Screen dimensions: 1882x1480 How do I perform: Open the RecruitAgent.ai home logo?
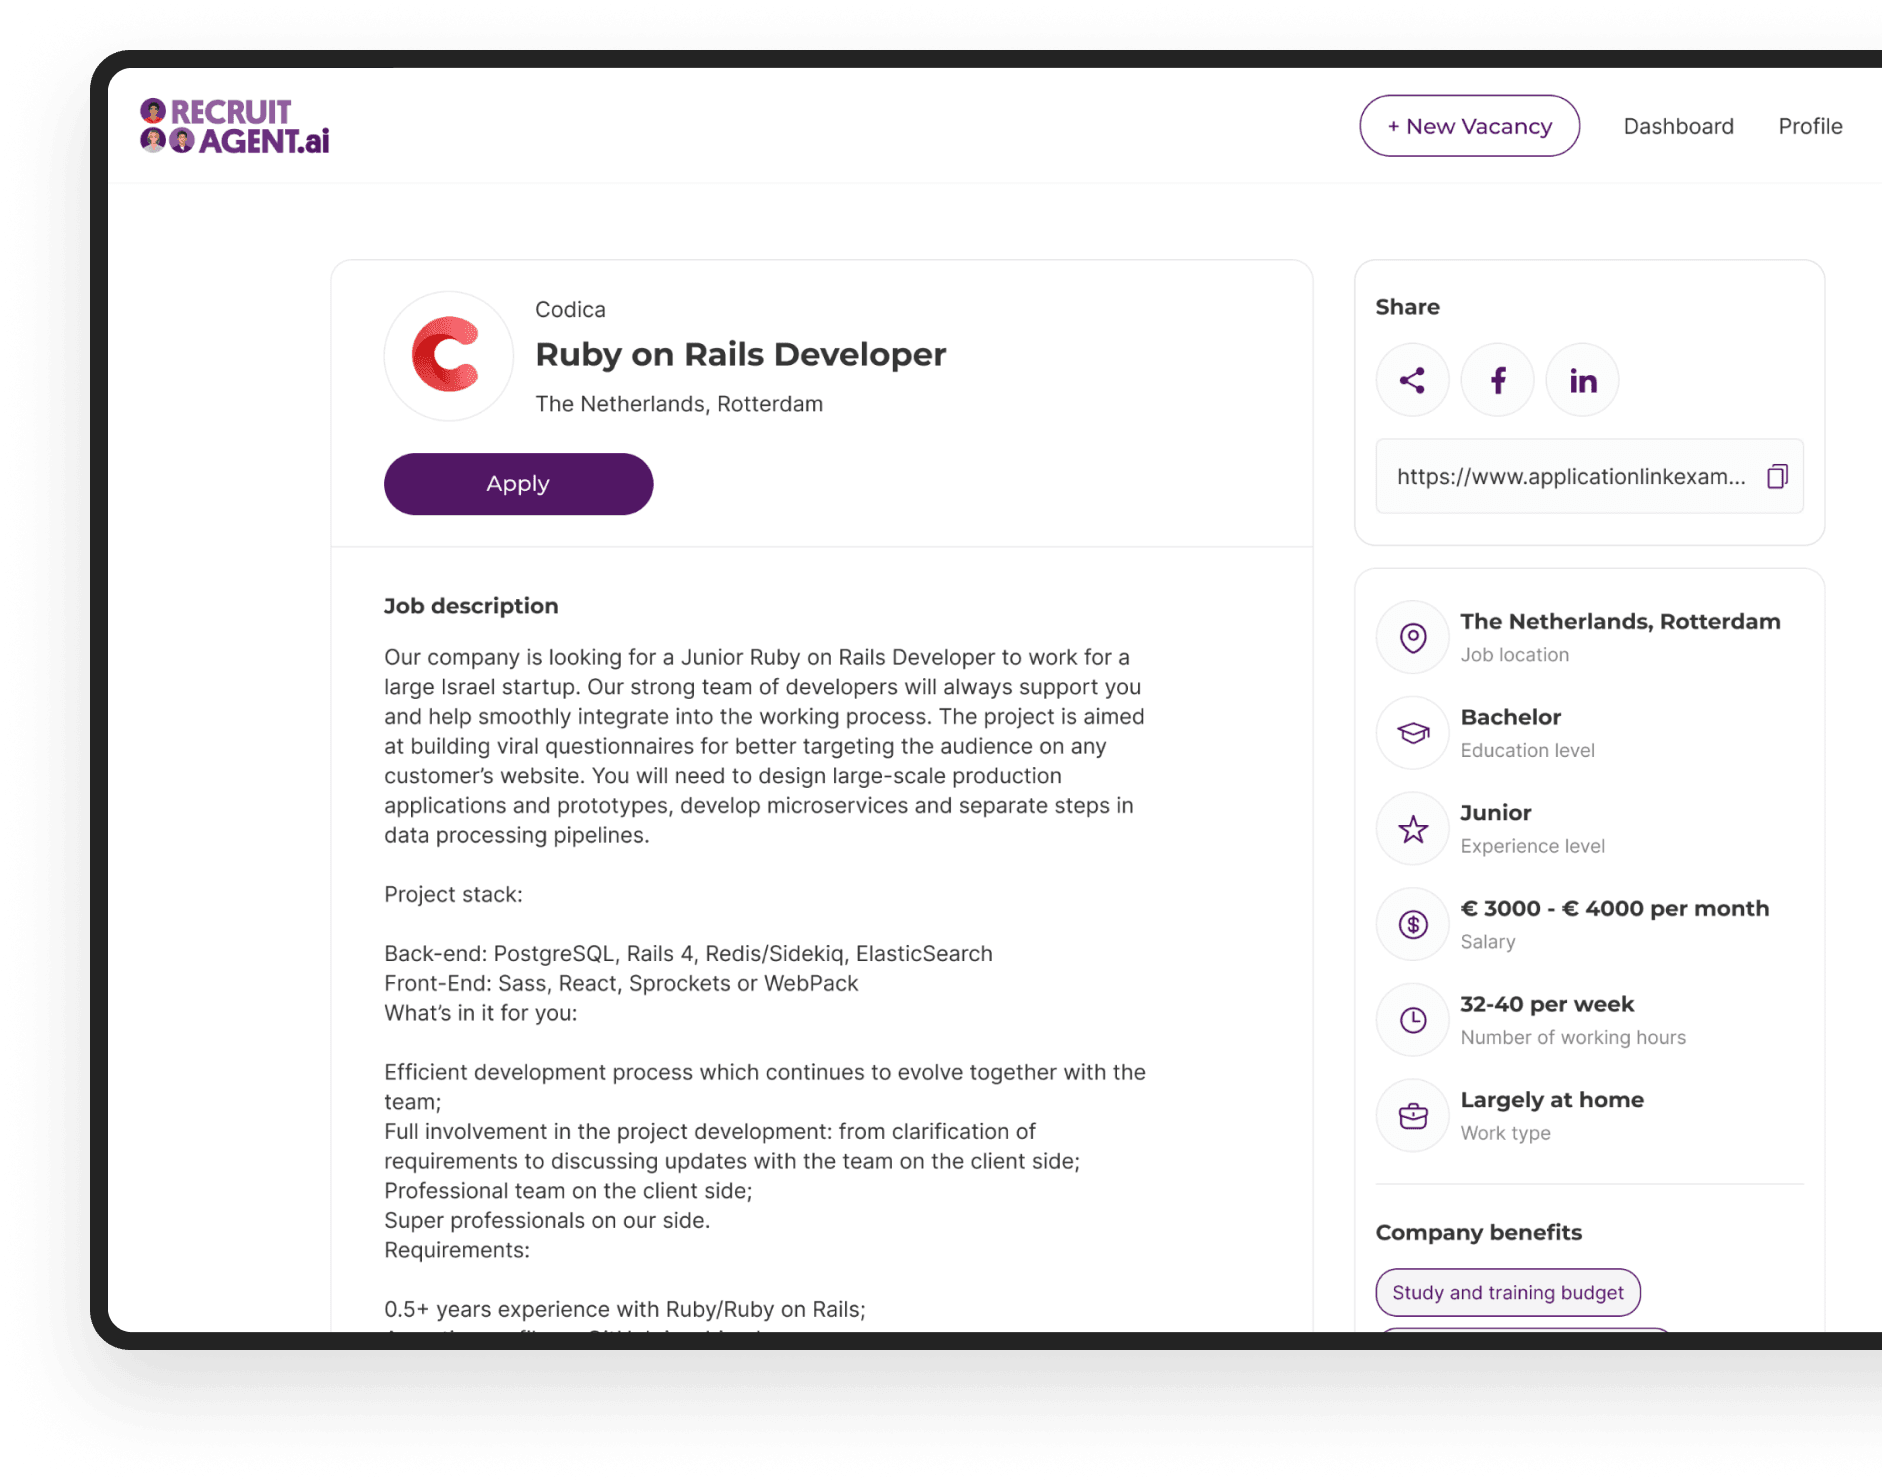235,126
